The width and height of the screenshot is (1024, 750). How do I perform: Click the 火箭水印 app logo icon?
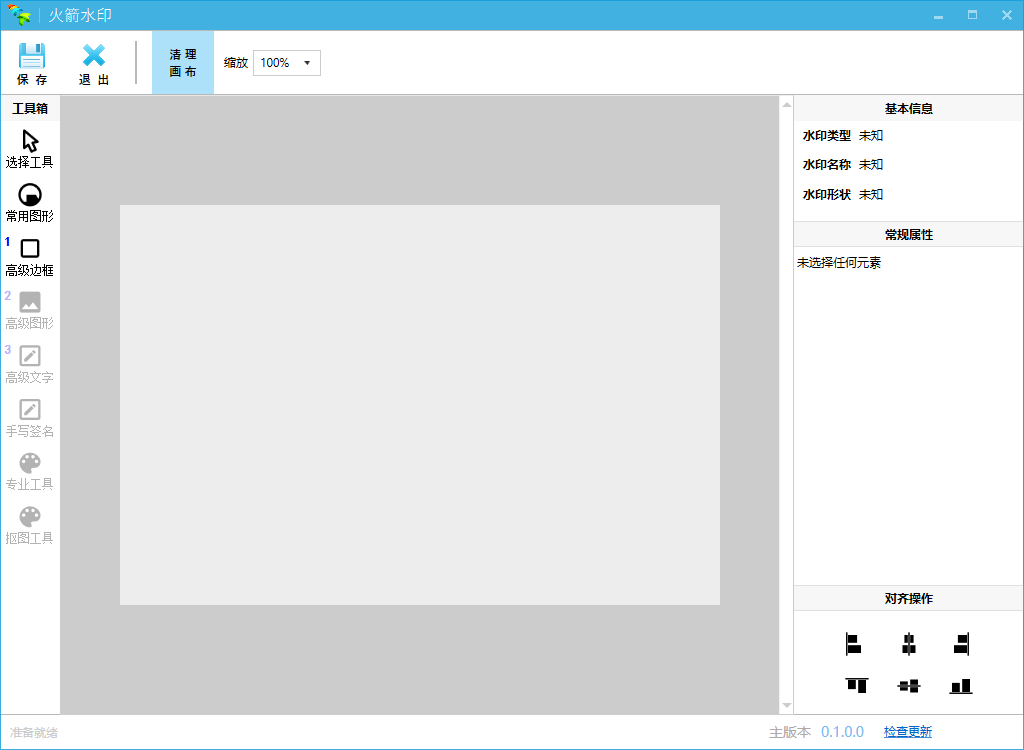[20, 15]
